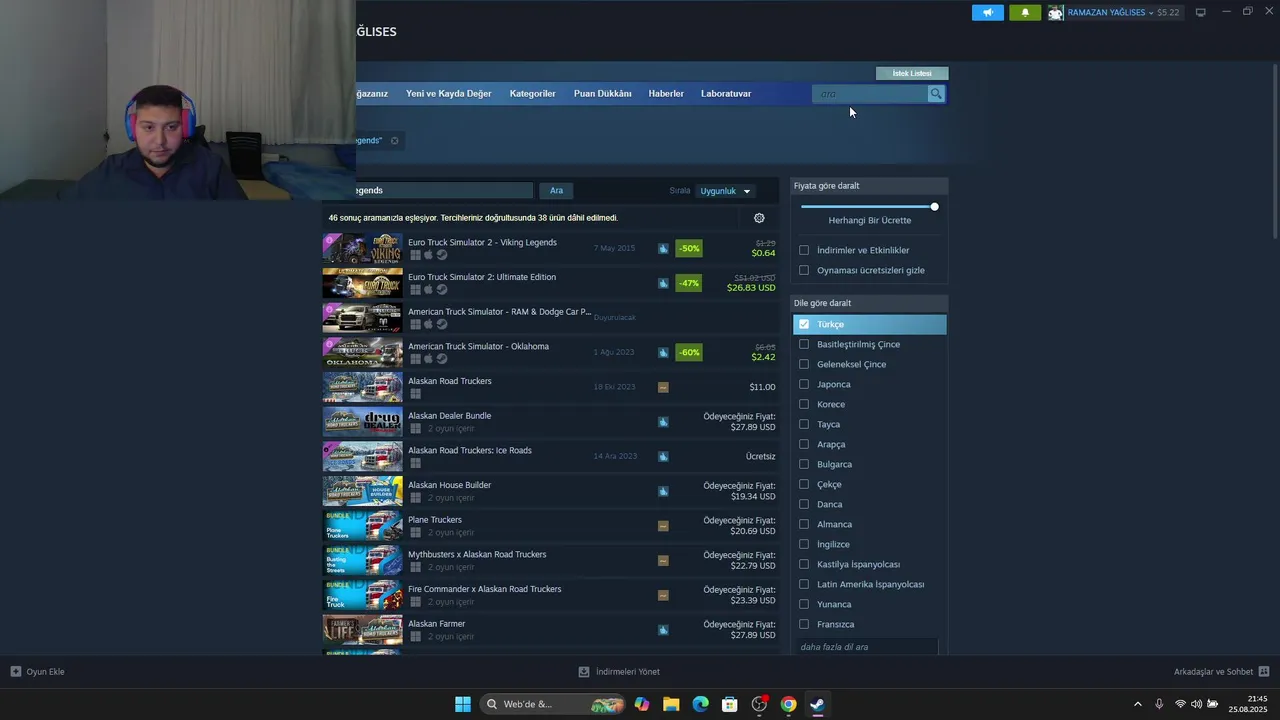Open File Explorer from taskbar
Viewport: 1280px width, 720px height.
click(671, 704)
